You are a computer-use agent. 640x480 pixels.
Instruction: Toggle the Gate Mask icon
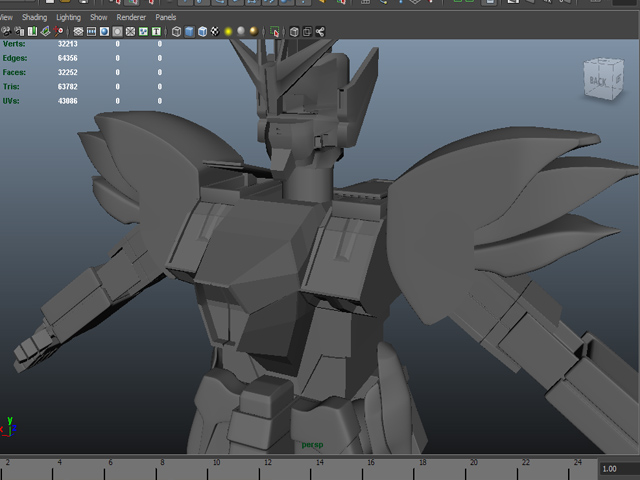pos(118,31)
